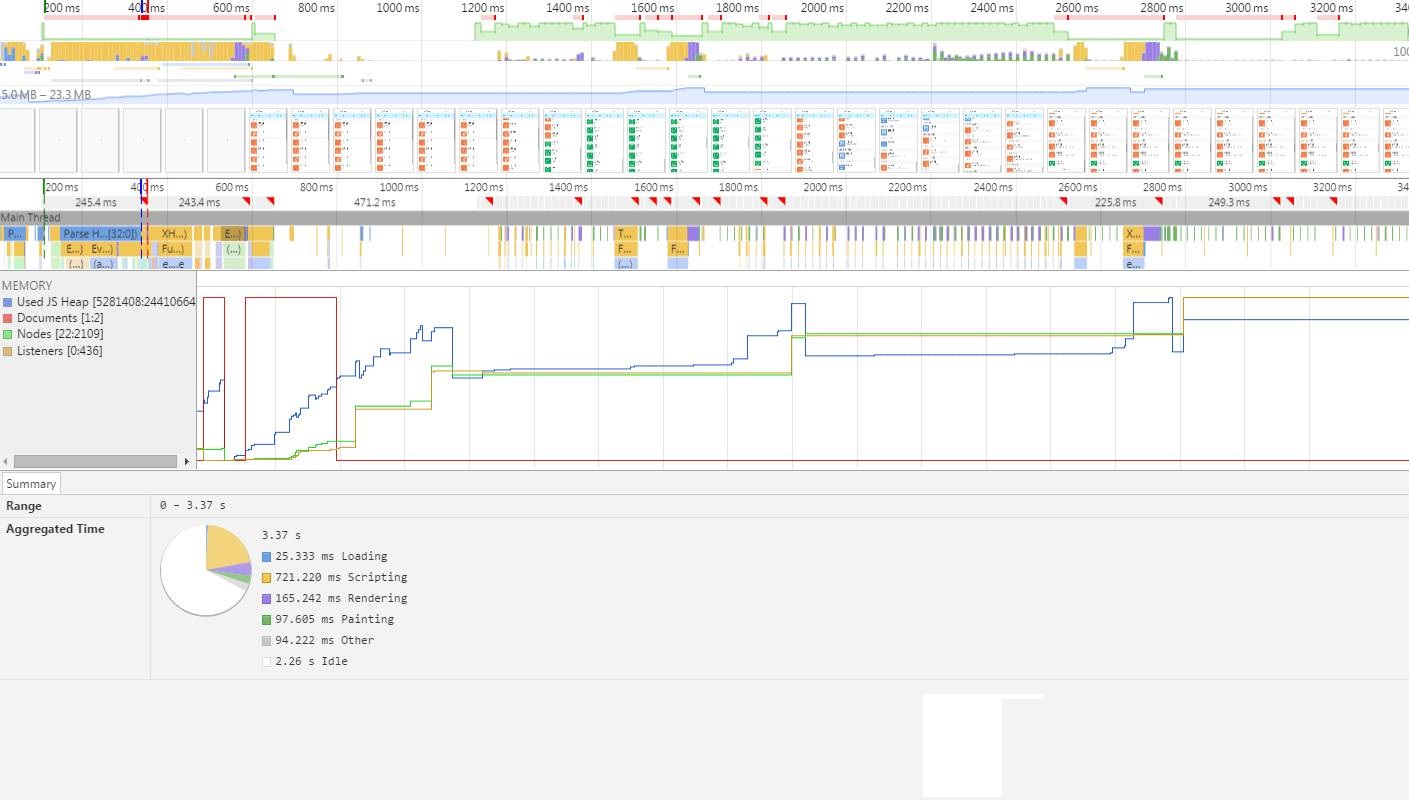
Task: Toggle the Nodes memory counter
Action: (x=8, y=334)
